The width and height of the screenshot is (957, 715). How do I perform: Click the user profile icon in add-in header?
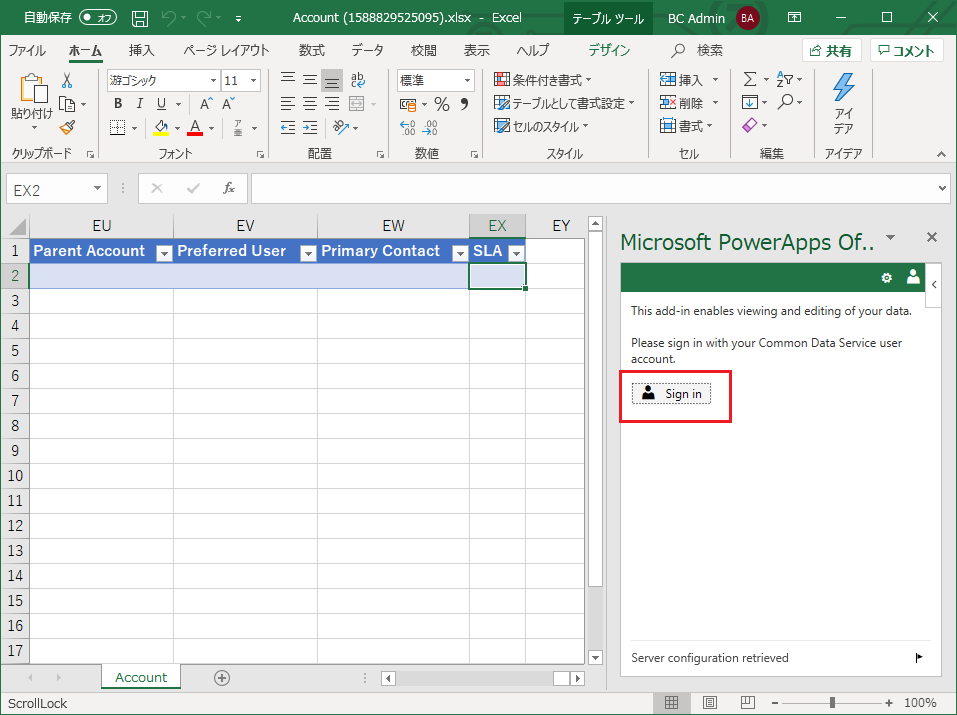[x=913, y=277]
